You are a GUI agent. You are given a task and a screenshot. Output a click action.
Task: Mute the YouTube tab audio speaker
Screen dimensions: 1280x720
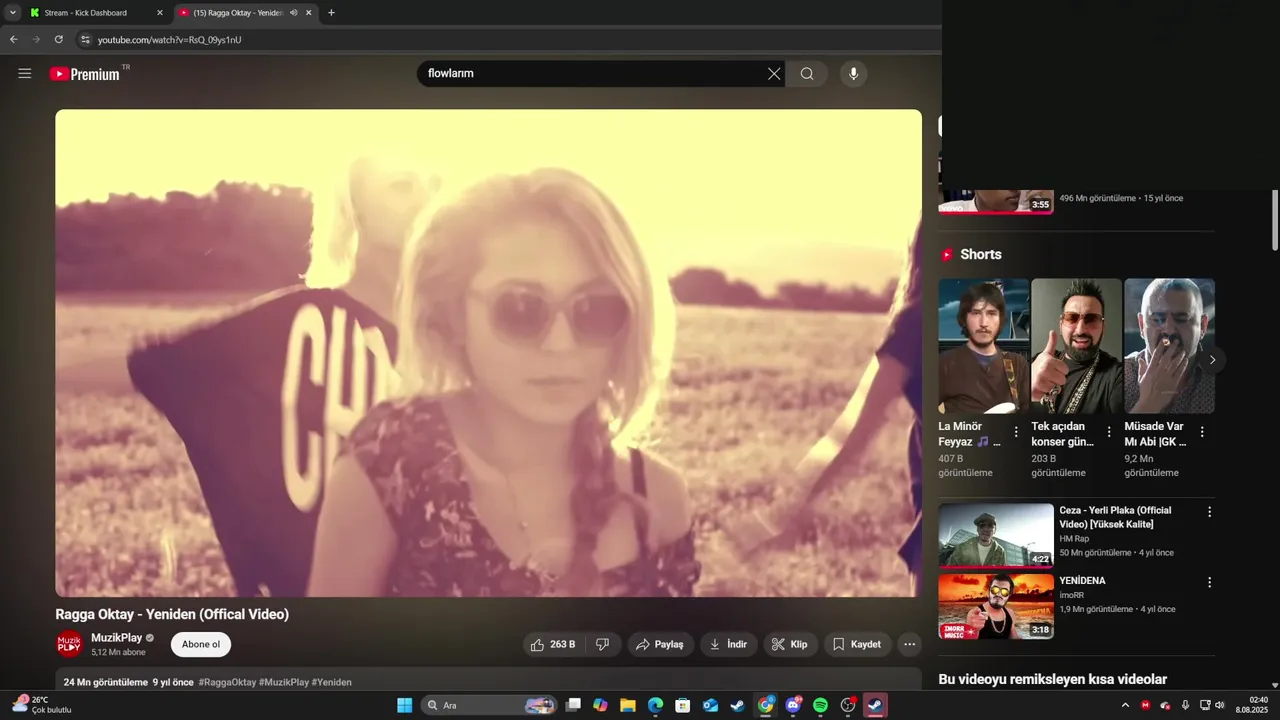click(x=293, y=13)
